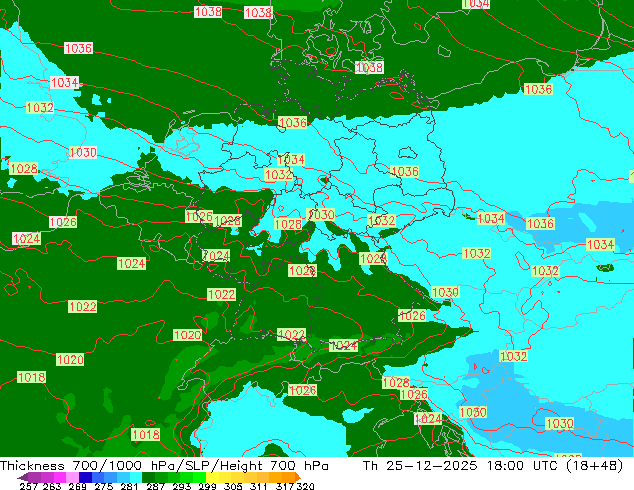This screenshot has height=490, width=634.
Task: Select the cyan legend swatch above 281
Action: [136, 477]
